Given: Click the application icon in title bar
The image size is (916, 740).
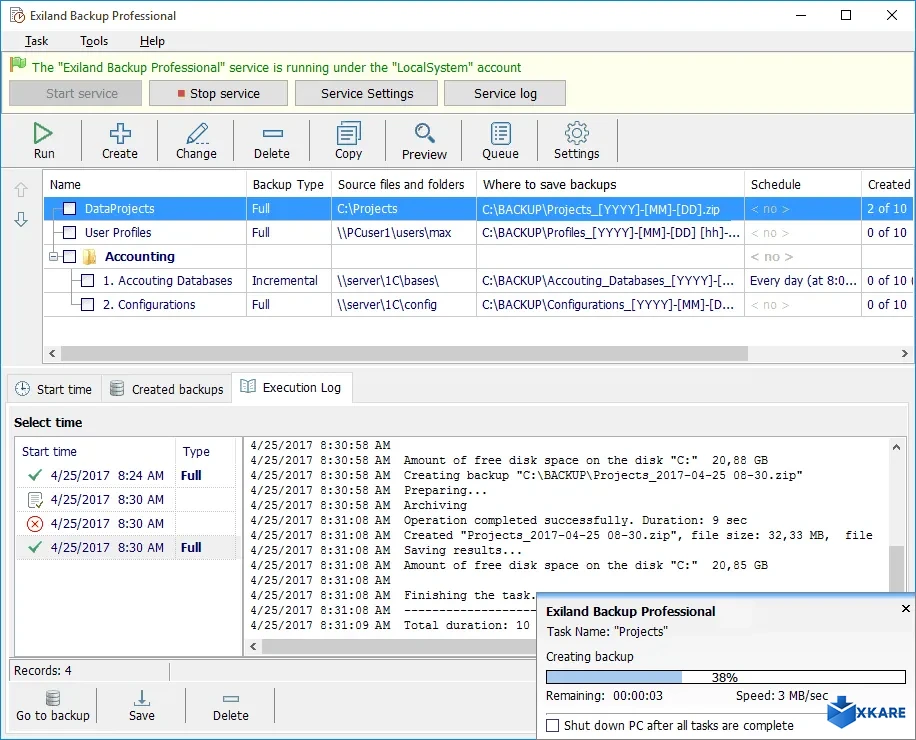Looking at the screenshot, I should click(x=17, y=16).
